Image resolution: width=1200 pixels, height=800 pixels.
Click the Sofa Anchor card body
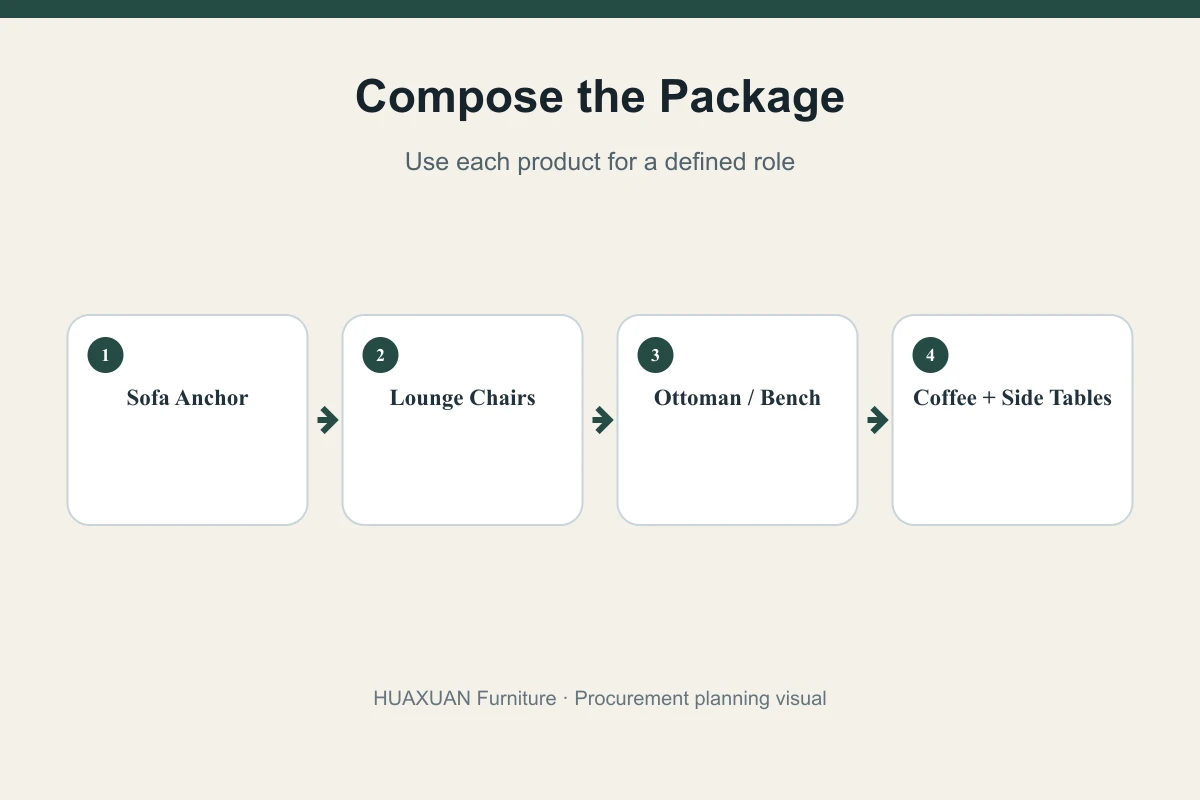point(187,420)
